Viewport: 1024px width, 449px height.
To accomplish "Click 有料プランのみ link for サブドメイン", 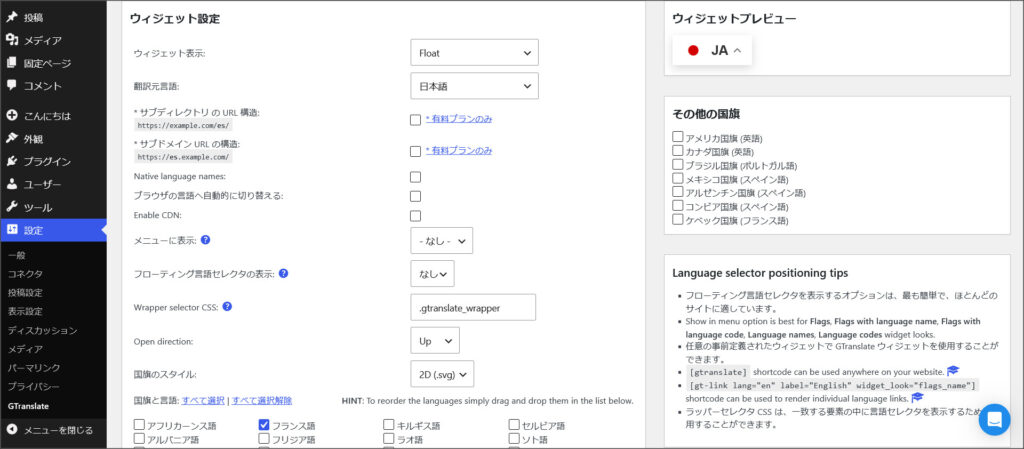I will (x=458, y=151).
